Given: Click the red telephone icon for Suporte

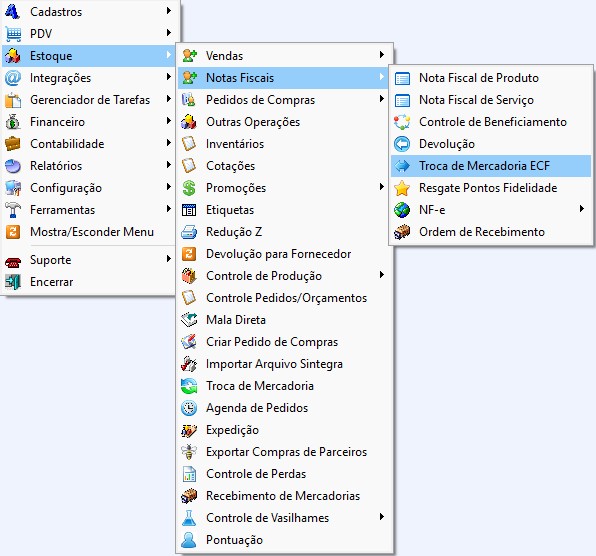Looking at the screenshot, I should point(13,261).
